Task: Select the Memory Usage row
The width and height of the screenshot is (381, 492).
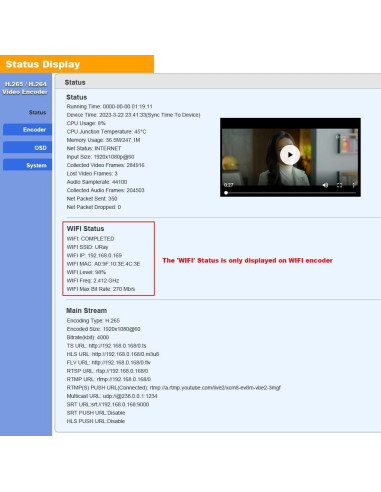Action: [x=103, y=140]
